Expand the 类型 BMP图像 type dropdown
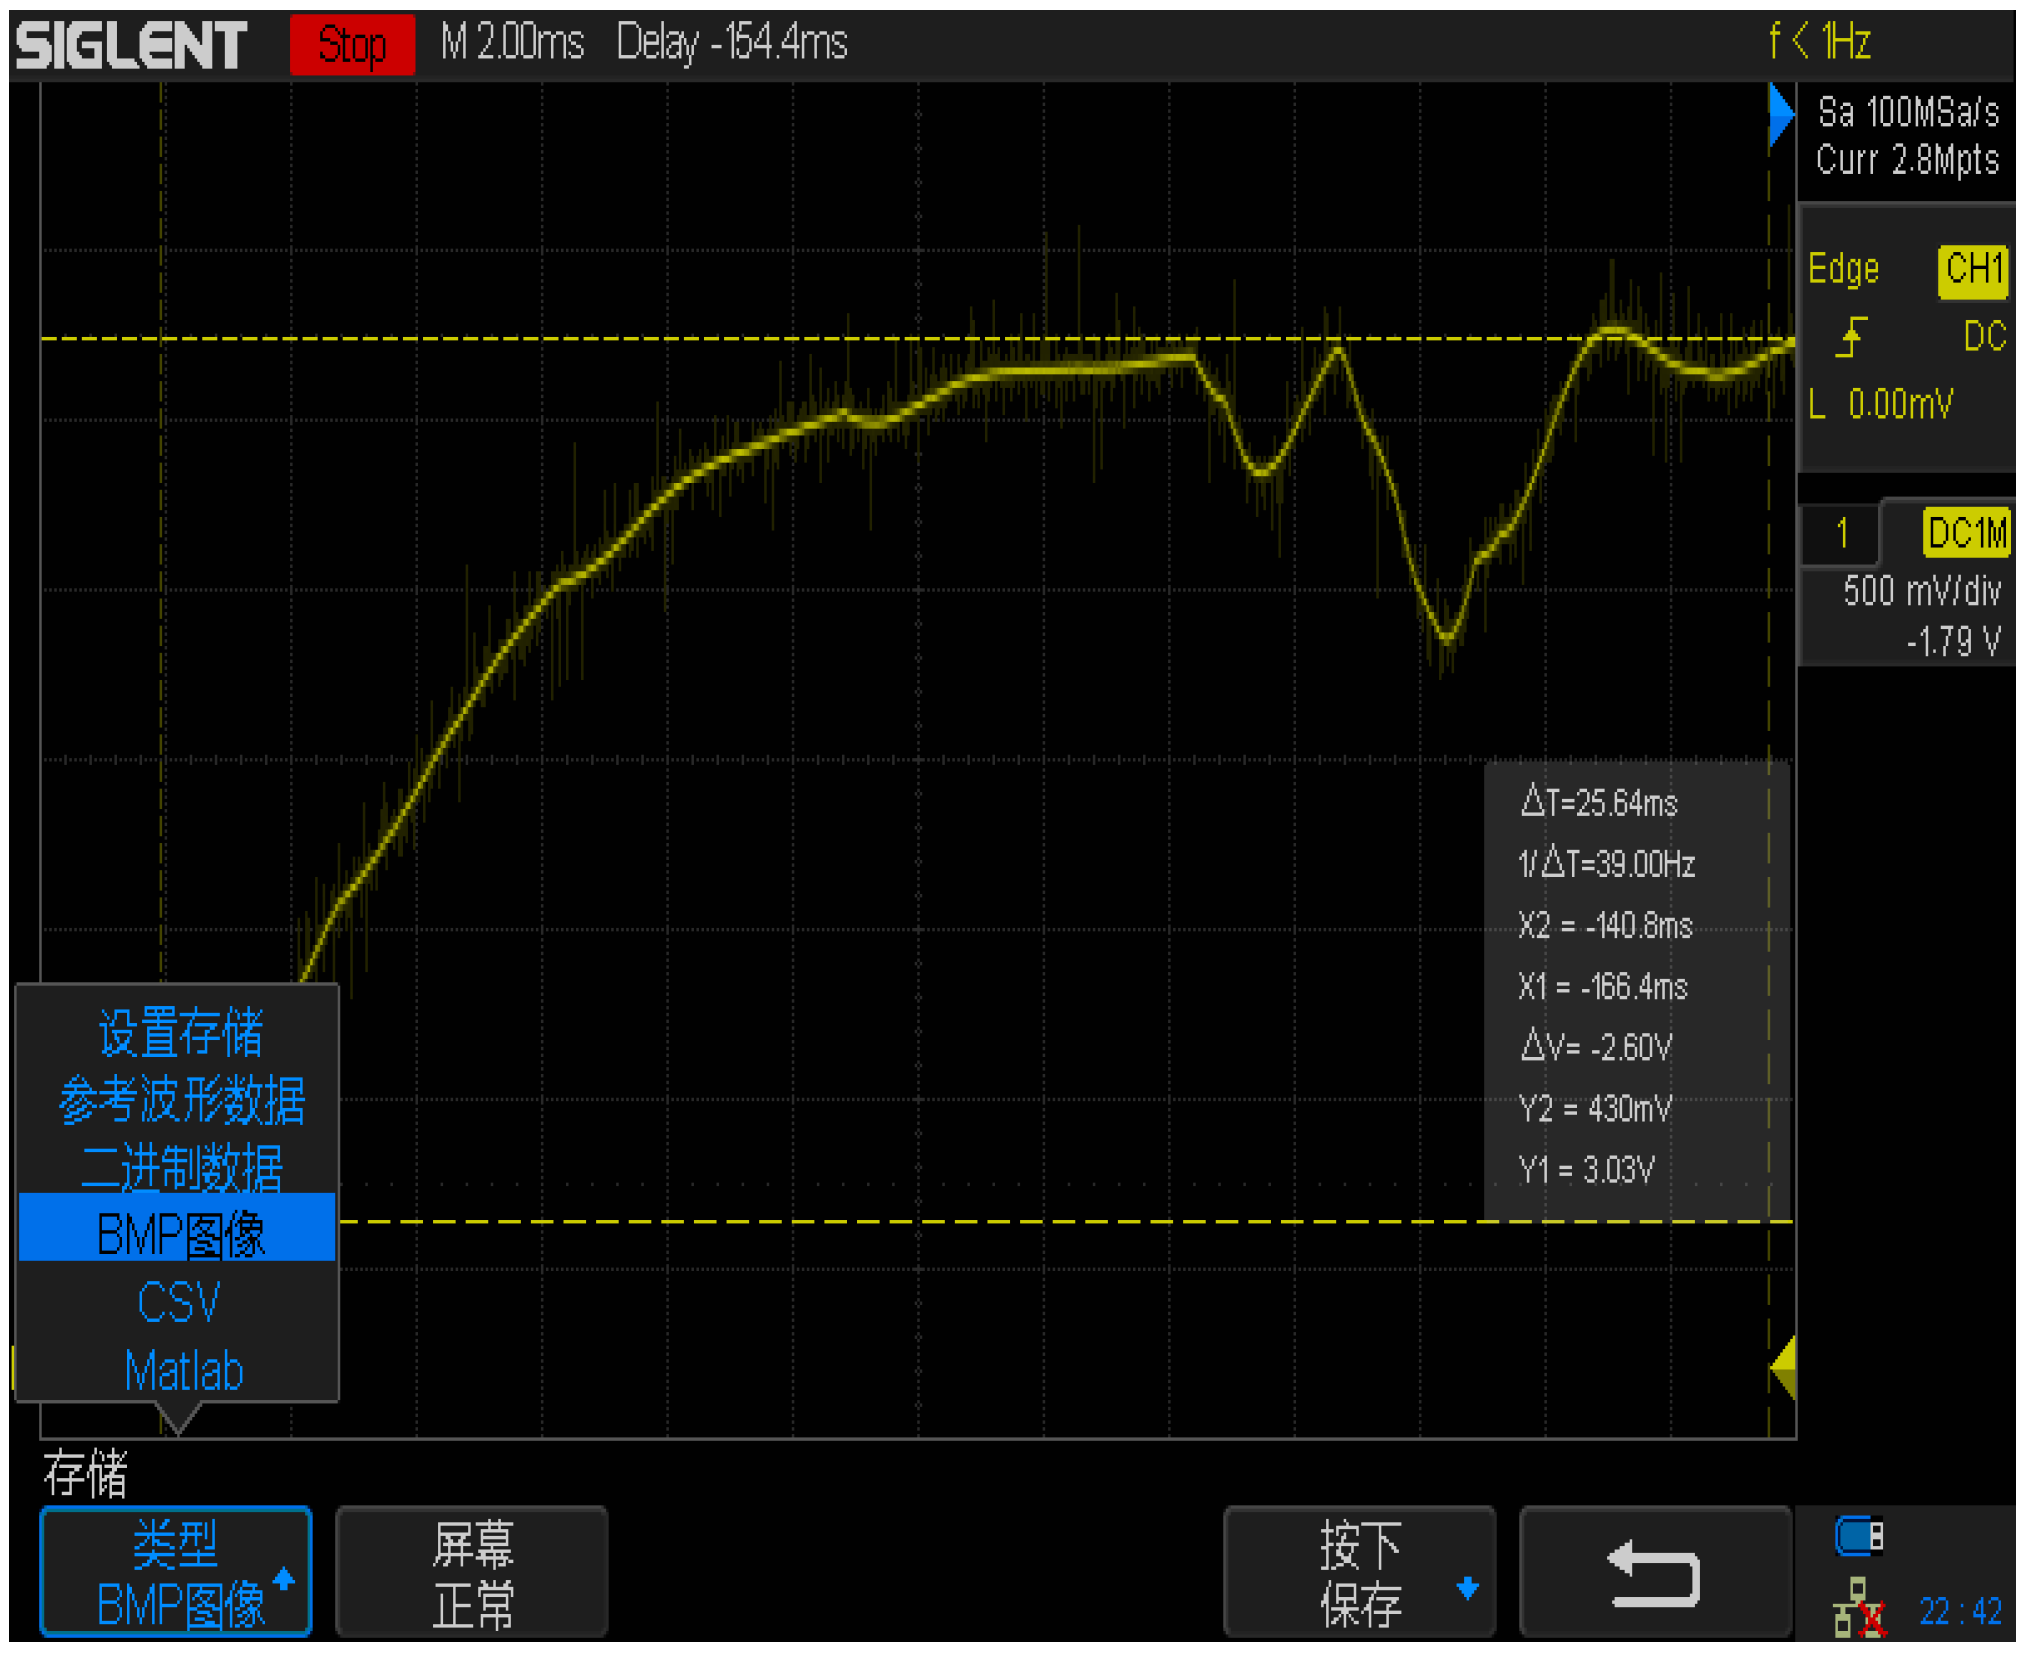Image resolution: width=2030 pixels, height=1653 pixels. (176, 1572)
